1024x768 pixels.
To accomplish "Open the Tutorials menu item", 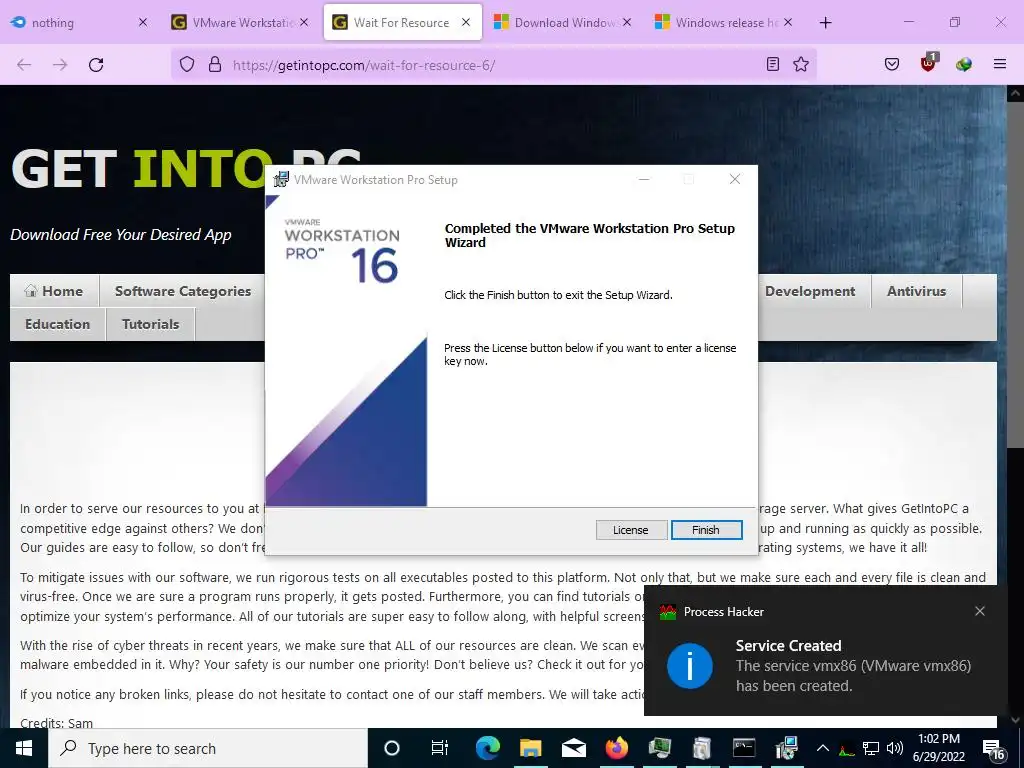I will tap(150, 325).
